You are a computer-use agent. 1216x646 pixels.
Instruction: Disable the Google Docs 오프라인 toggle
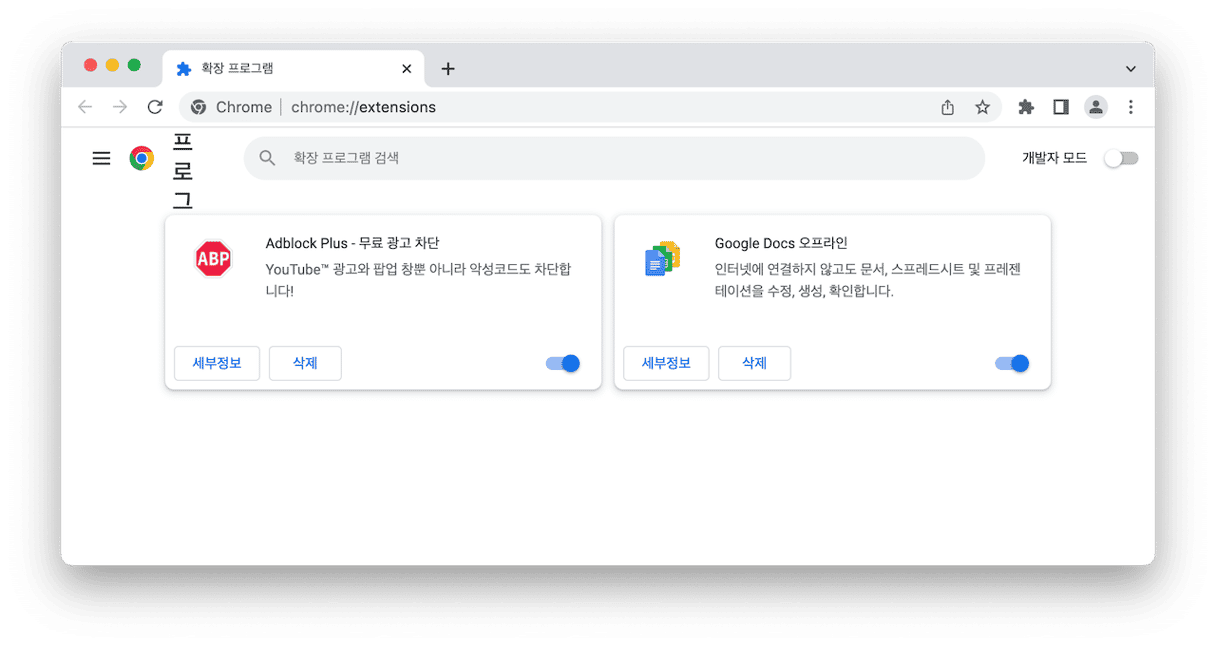point(1012,363)
